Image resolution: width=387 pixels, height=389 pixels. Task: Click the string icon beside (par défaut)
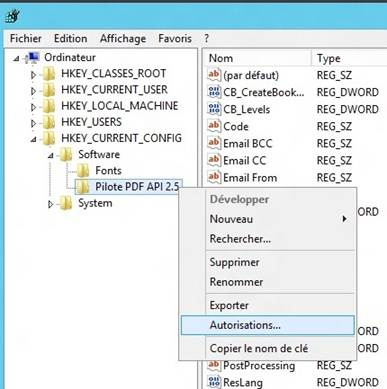214,75
